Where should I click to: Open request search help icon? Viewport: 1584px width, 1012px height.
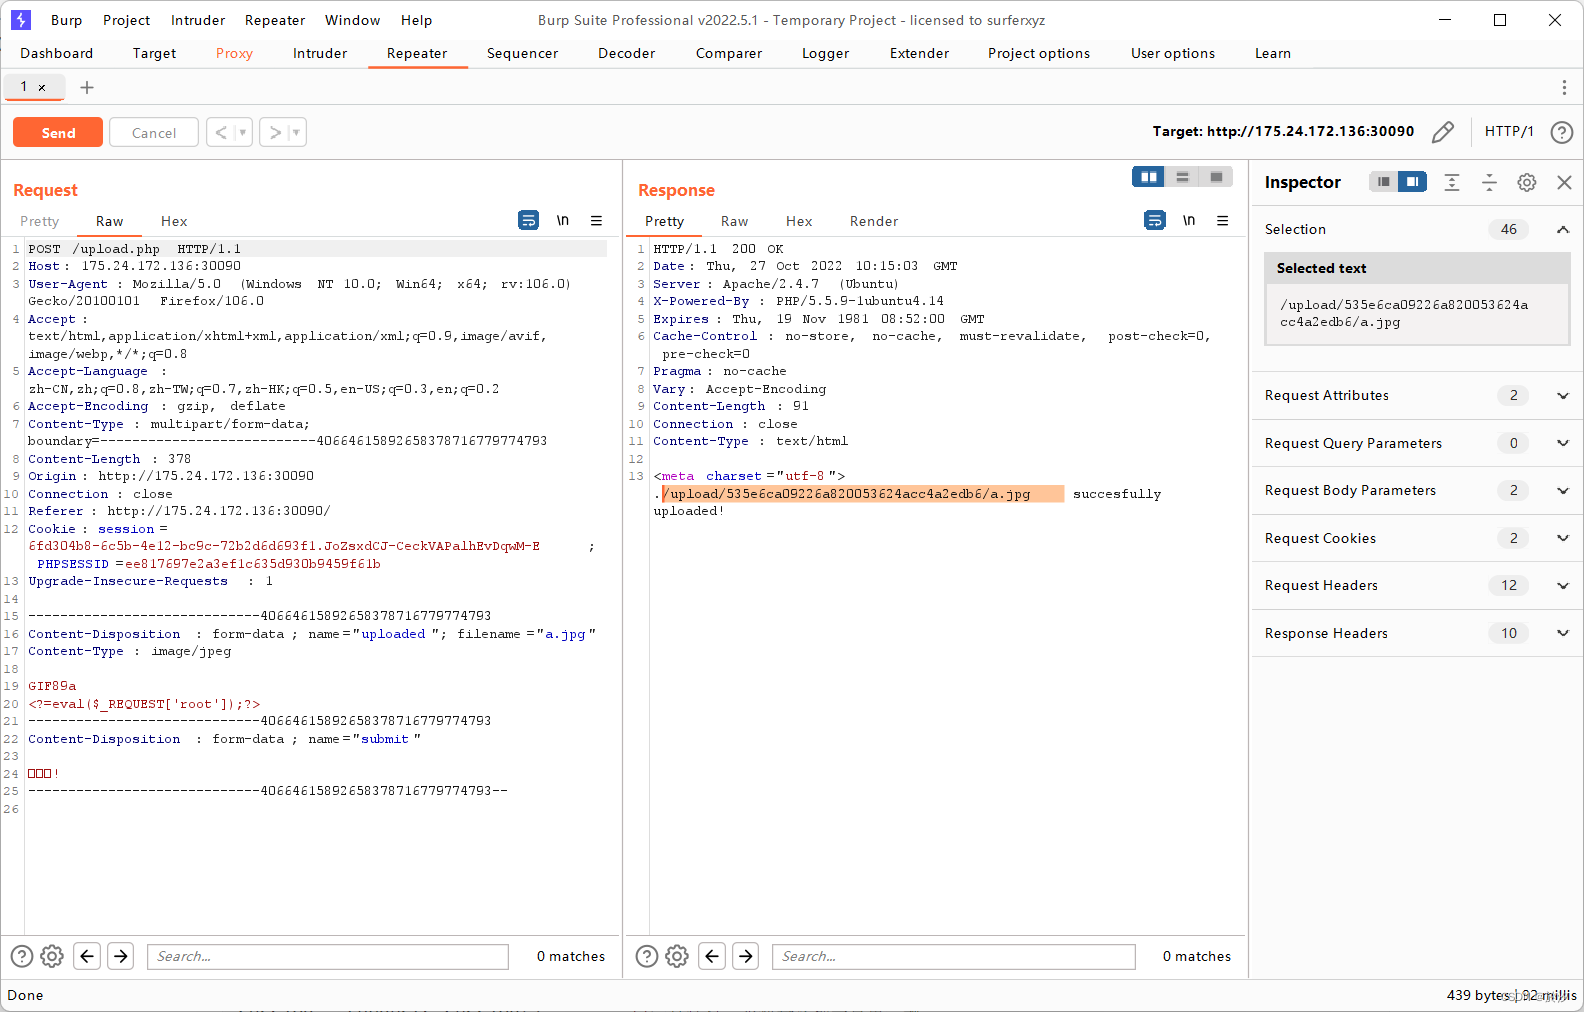(22, 956)
